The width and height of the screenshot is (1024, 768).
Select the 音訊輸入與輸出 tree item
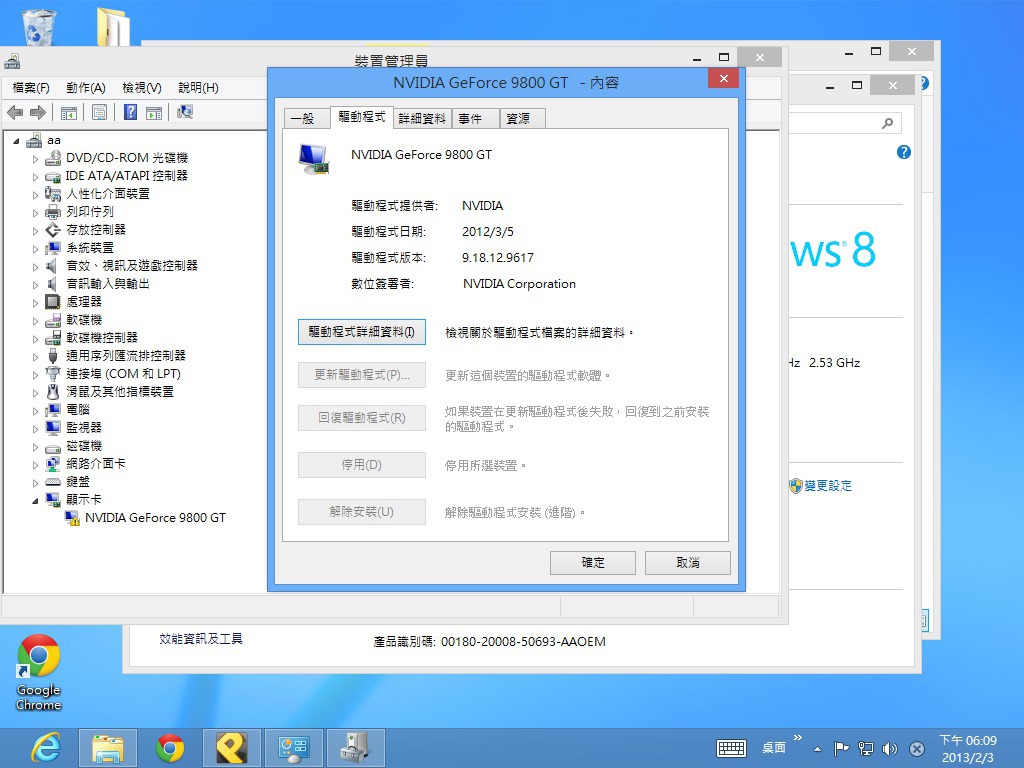108,284
